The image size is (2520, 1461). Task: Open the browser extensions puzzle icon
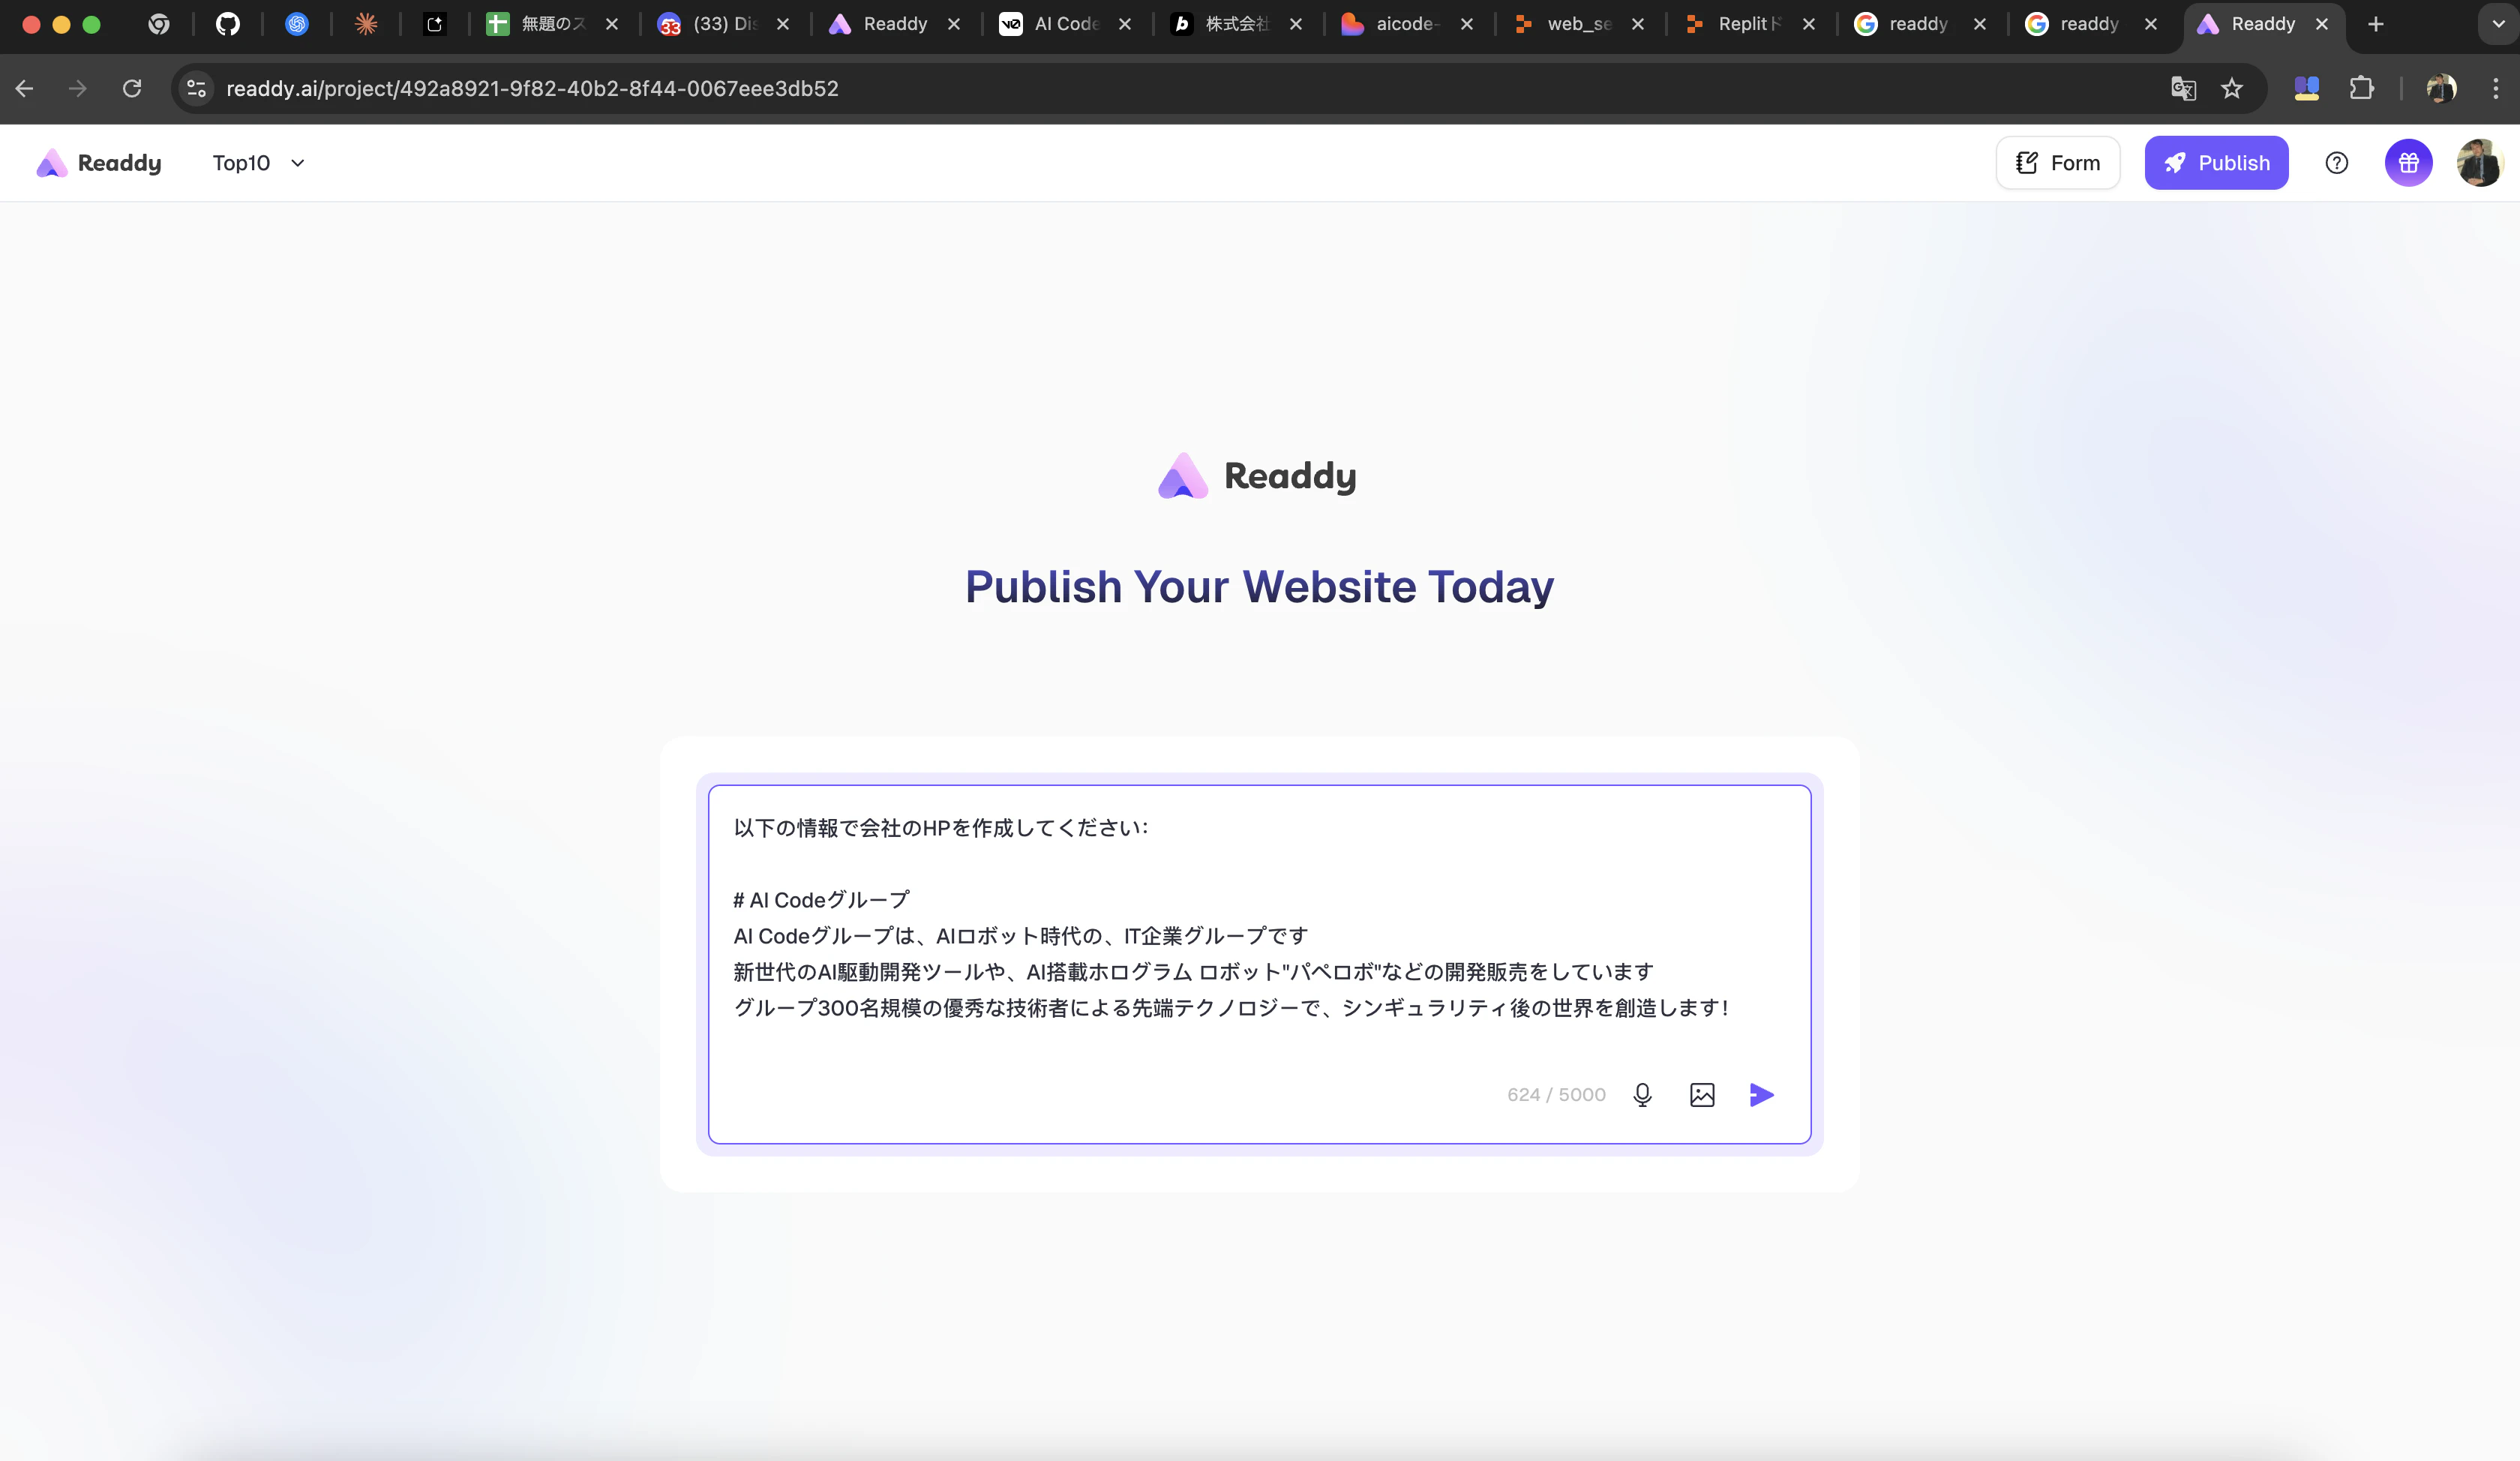pos(2361,89)
